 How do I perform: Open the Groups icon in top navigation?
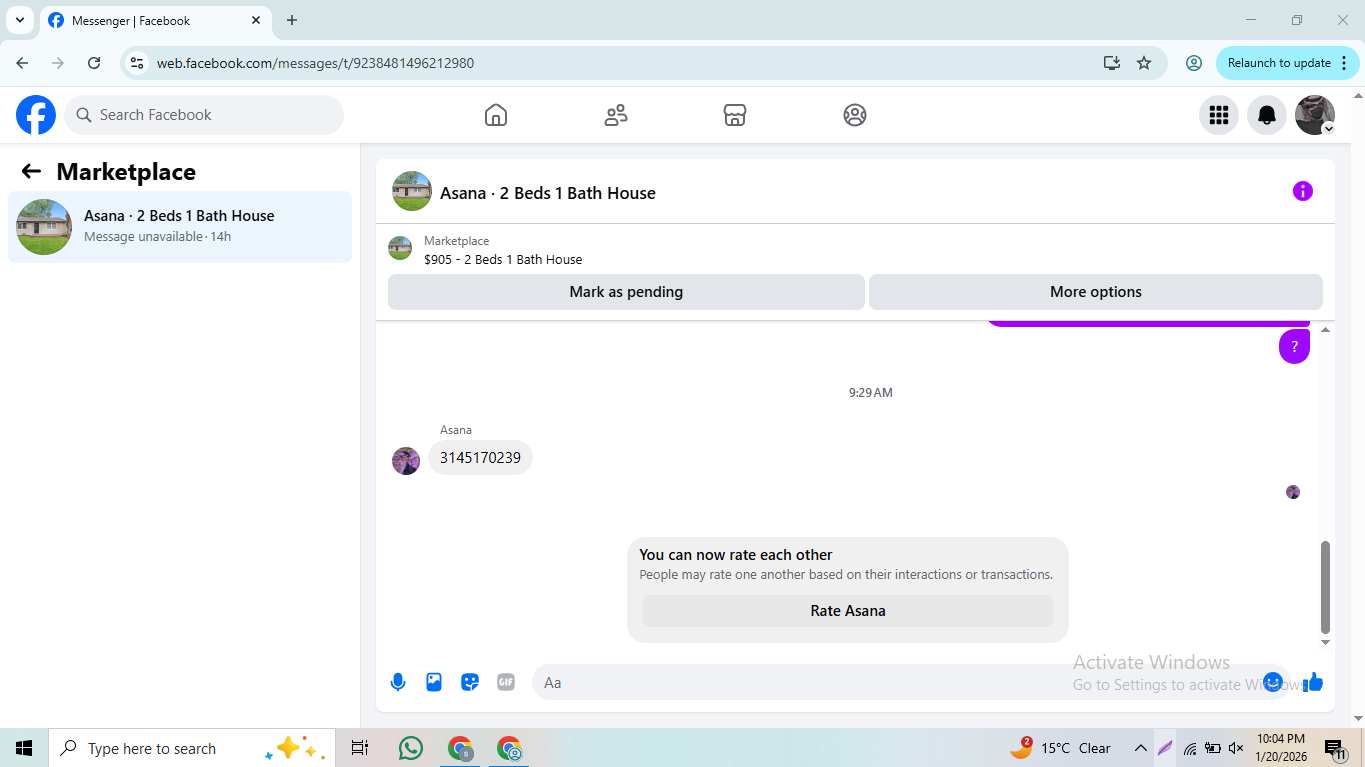click(855, 115)
